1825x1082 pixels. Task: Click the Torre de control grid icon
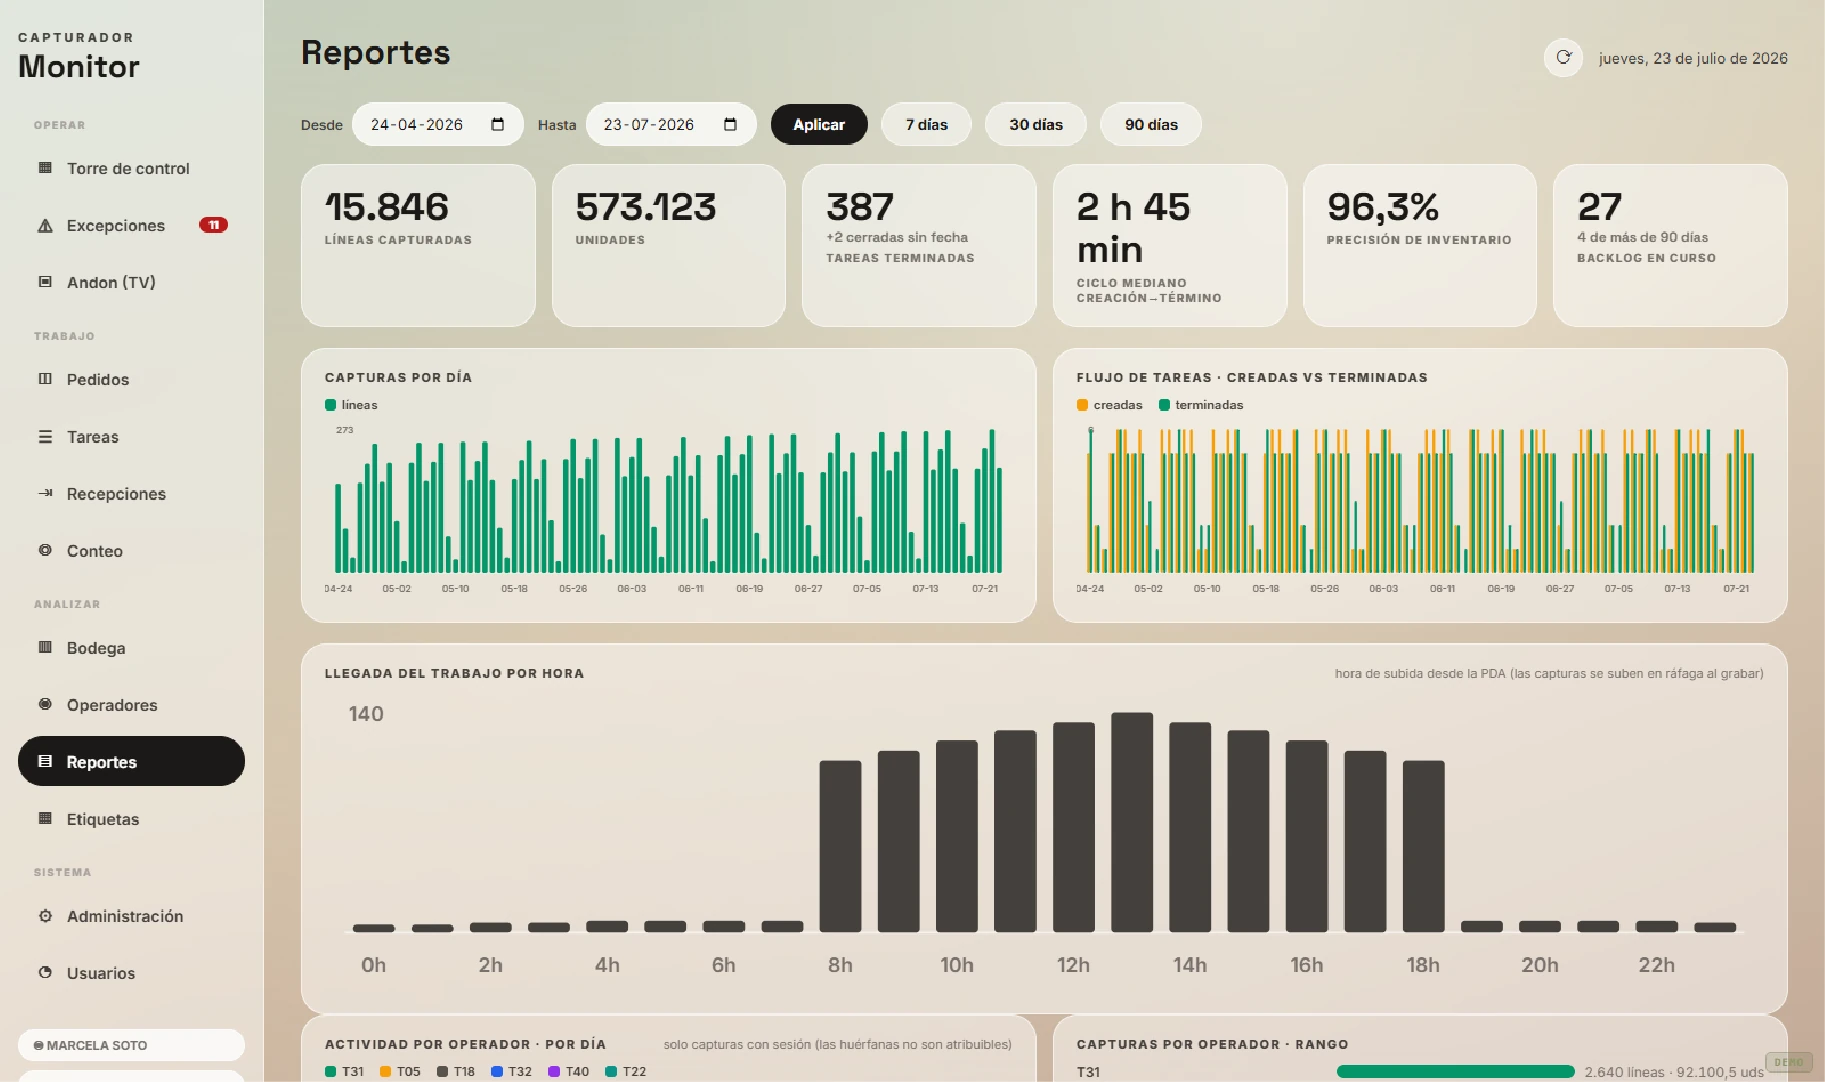coord(45,168)
